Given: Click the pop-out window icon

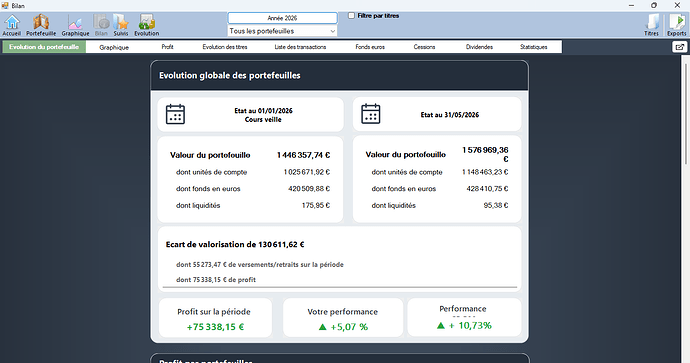Looking at the screenshot, I should [x=679, y=47].
